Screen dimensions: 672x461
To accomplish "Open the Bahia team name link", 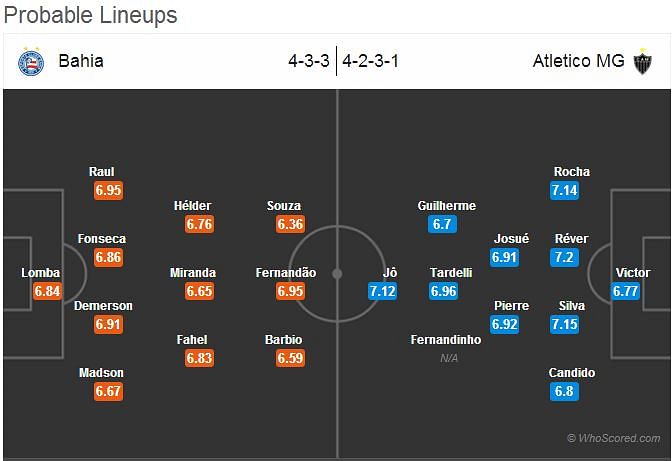I will (81, 61).
